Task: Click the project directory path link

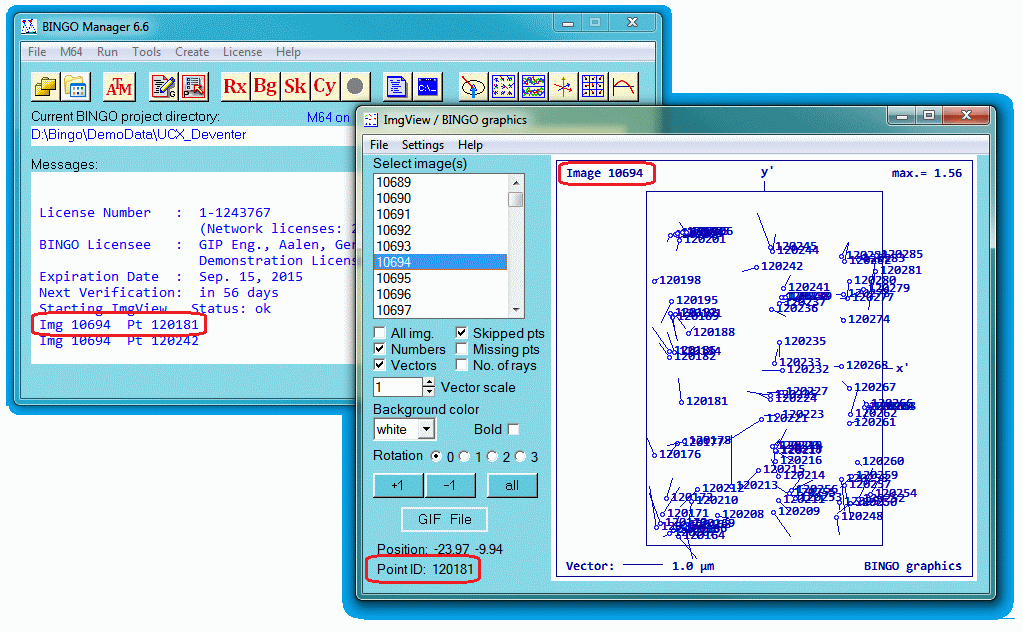Action: [139, 135]
